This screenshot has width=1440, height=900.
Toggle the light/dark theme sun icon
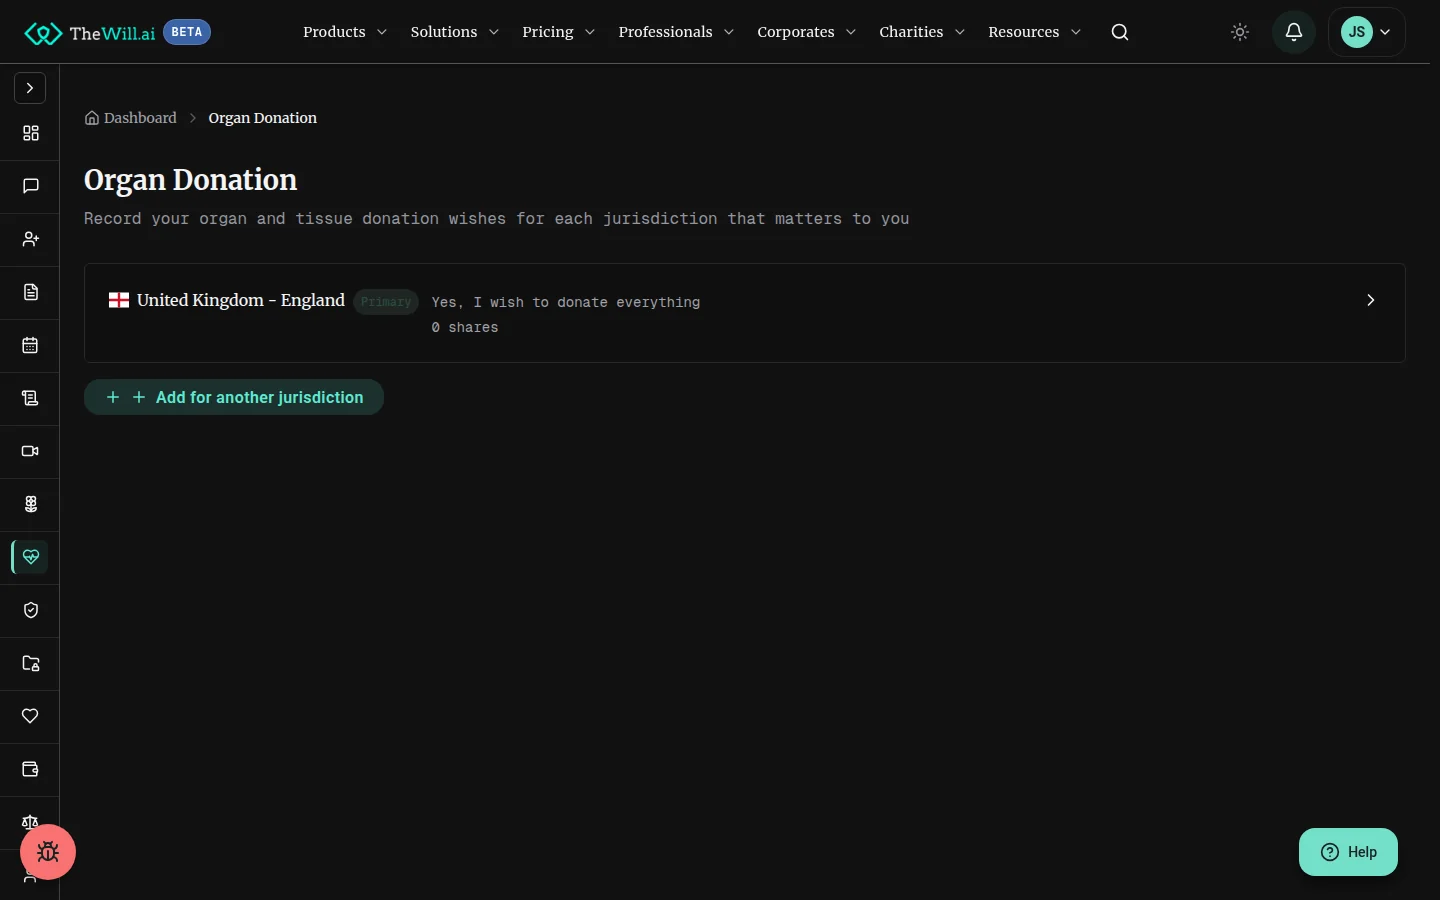click(1240, 32)
